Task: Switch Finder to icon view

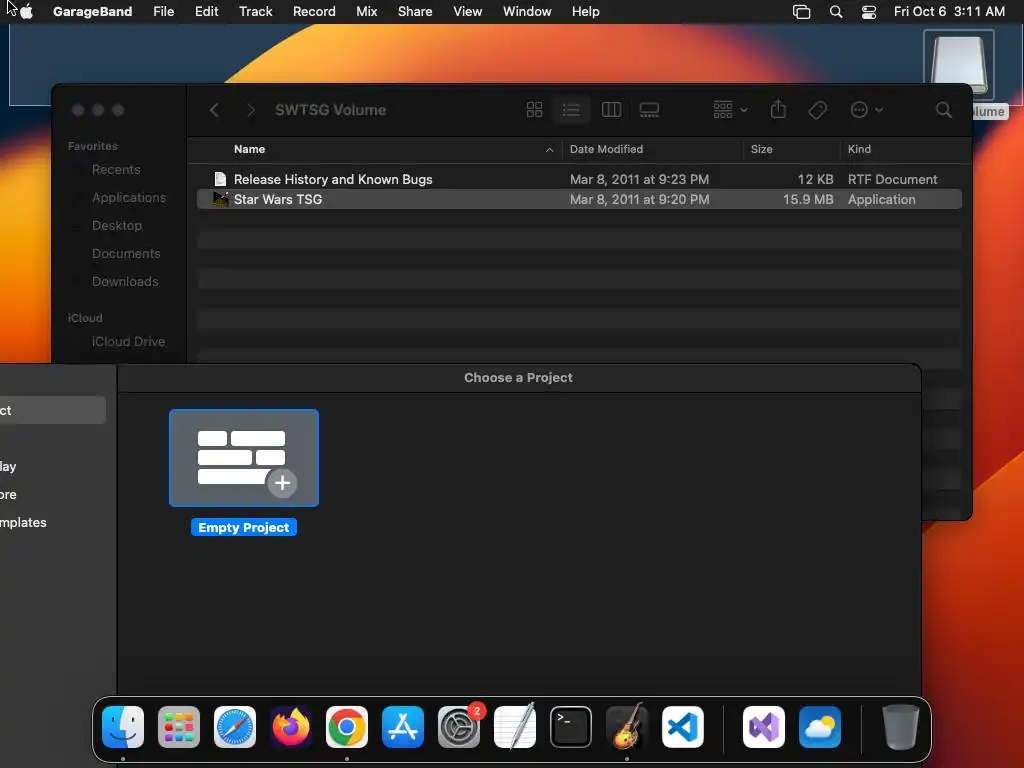Action: [x=534, y=110]
